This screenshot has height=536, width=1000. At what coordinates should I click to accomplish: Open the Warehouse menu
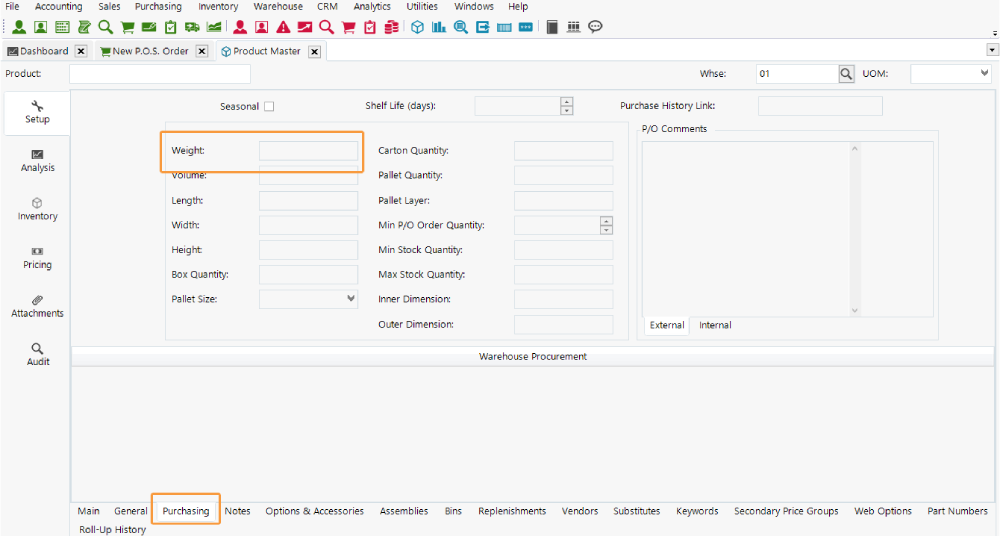click(278, 6)
